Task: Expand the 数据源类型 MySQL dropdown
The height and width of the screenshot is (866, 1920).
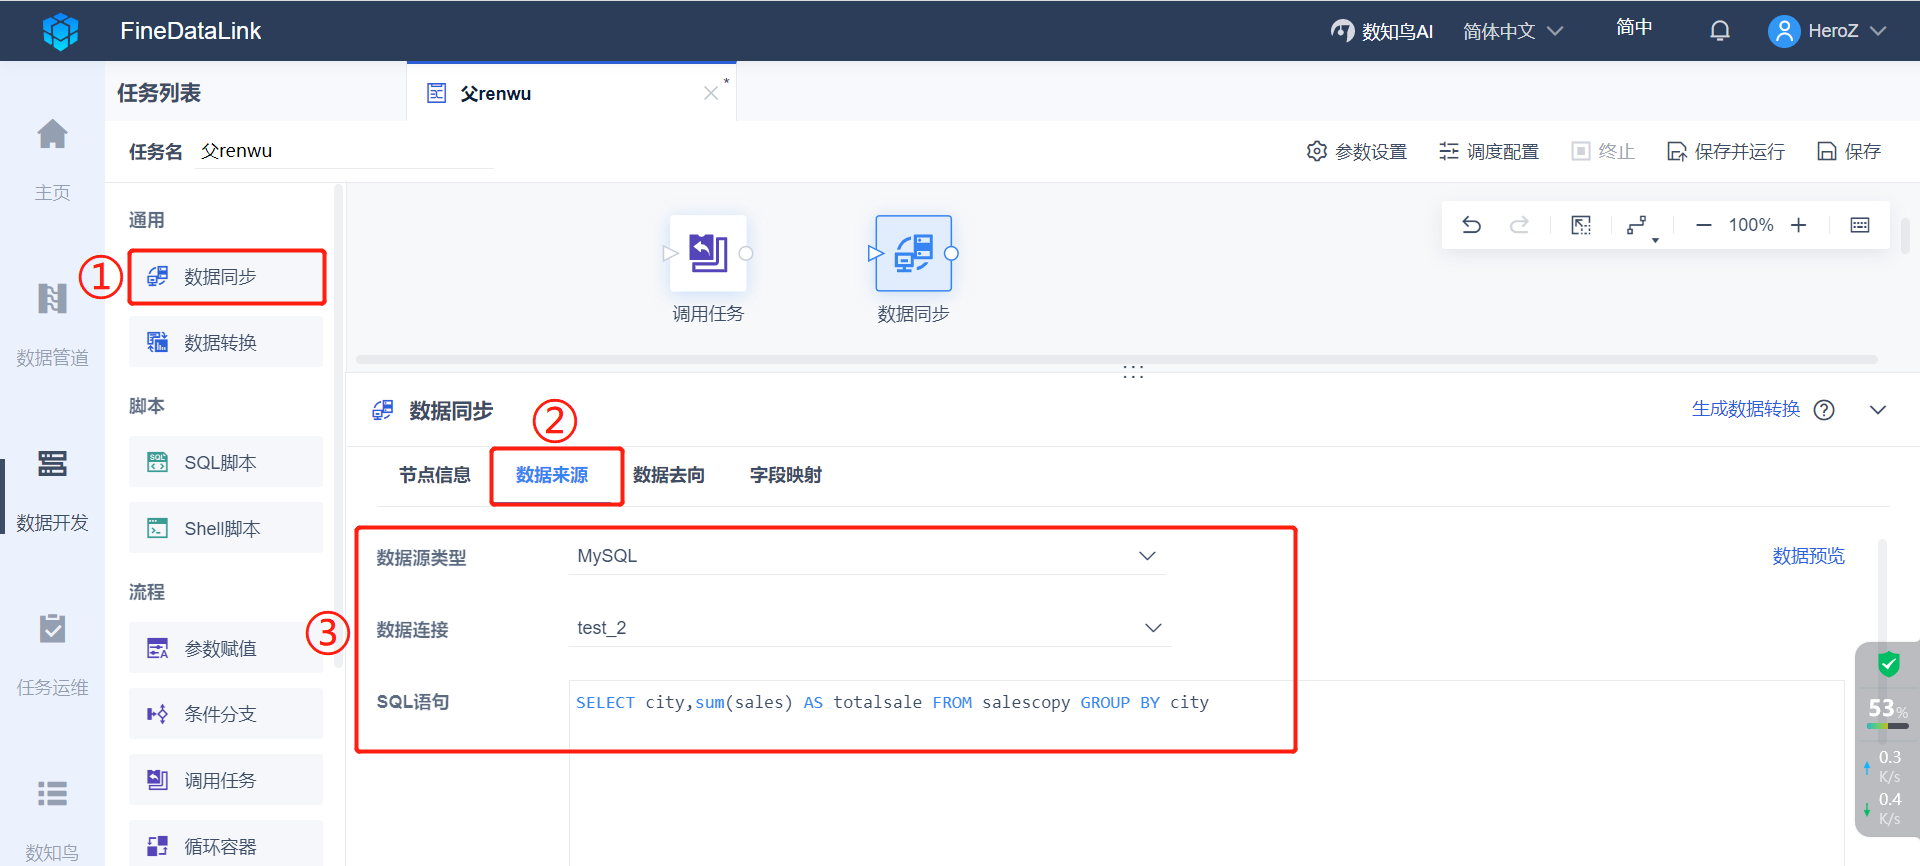Action: click(x=867, y=556)
